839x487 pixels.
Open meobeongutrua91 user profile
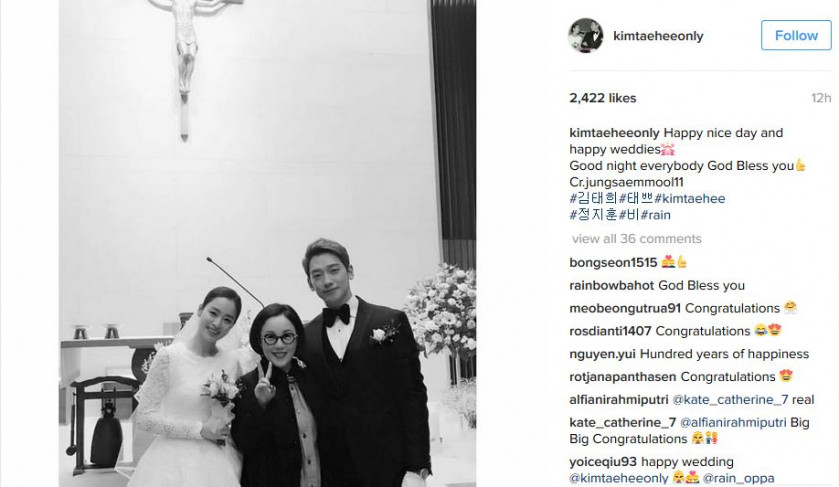625,309
